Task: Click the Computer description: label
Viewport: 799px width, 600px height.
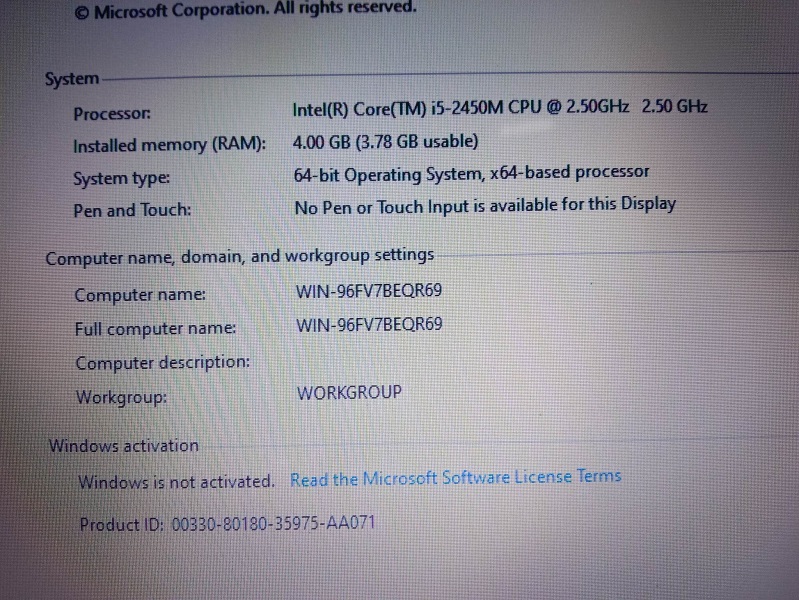Action: coord(163,362)
